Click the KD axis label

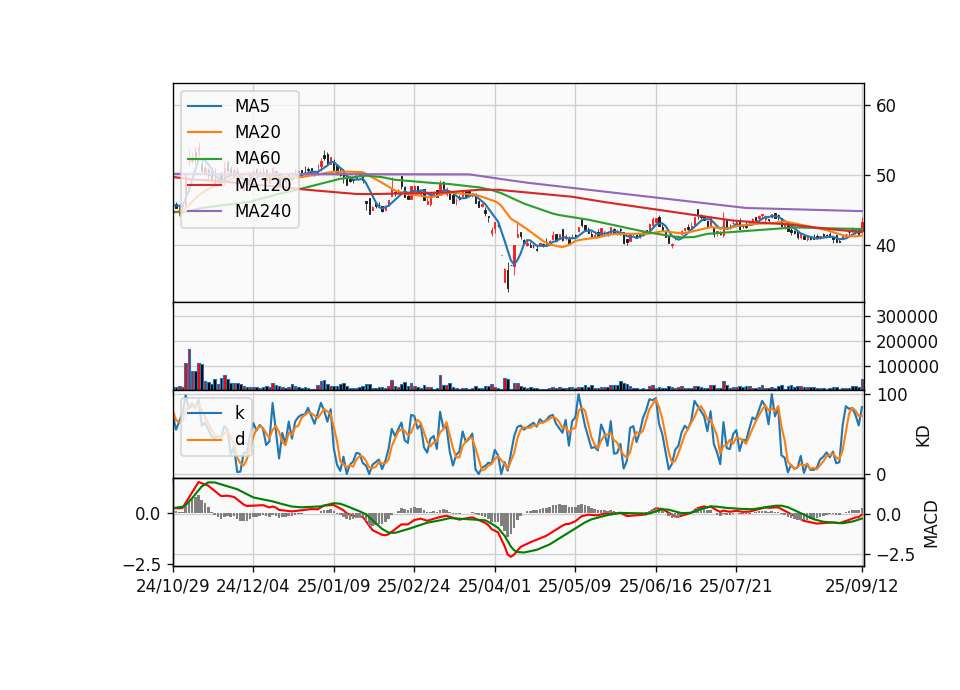[923, 437]
